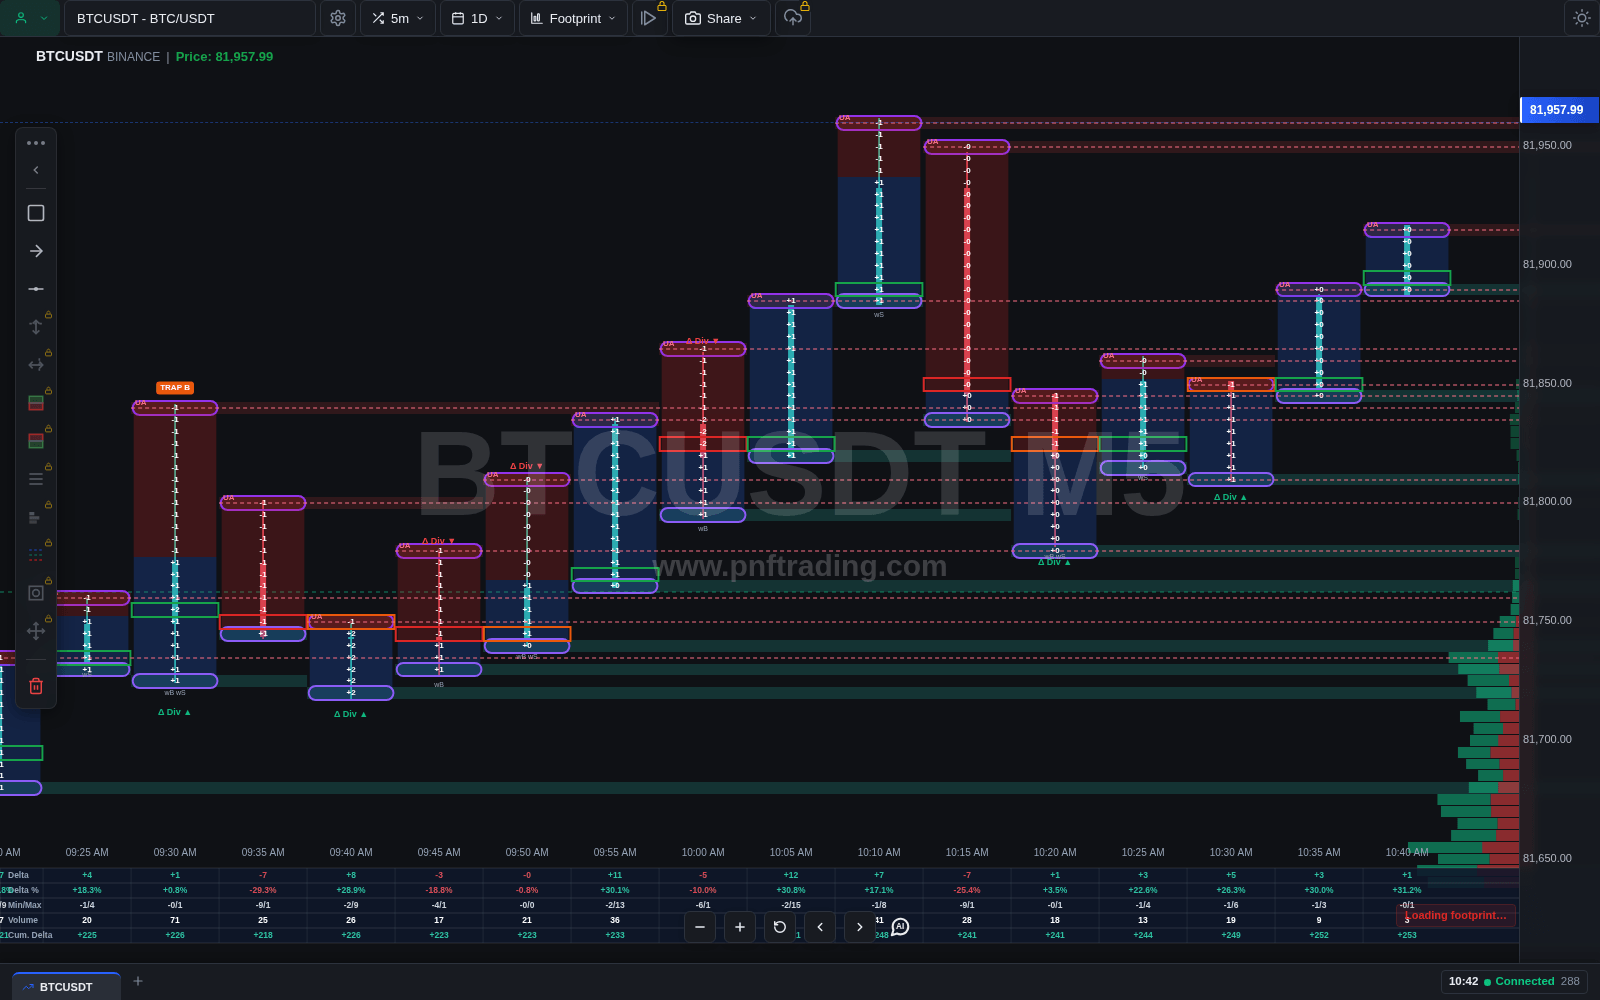Select the locked vertical measure tool
This screenshot has width=1600, height=1000.
point(36,327)
